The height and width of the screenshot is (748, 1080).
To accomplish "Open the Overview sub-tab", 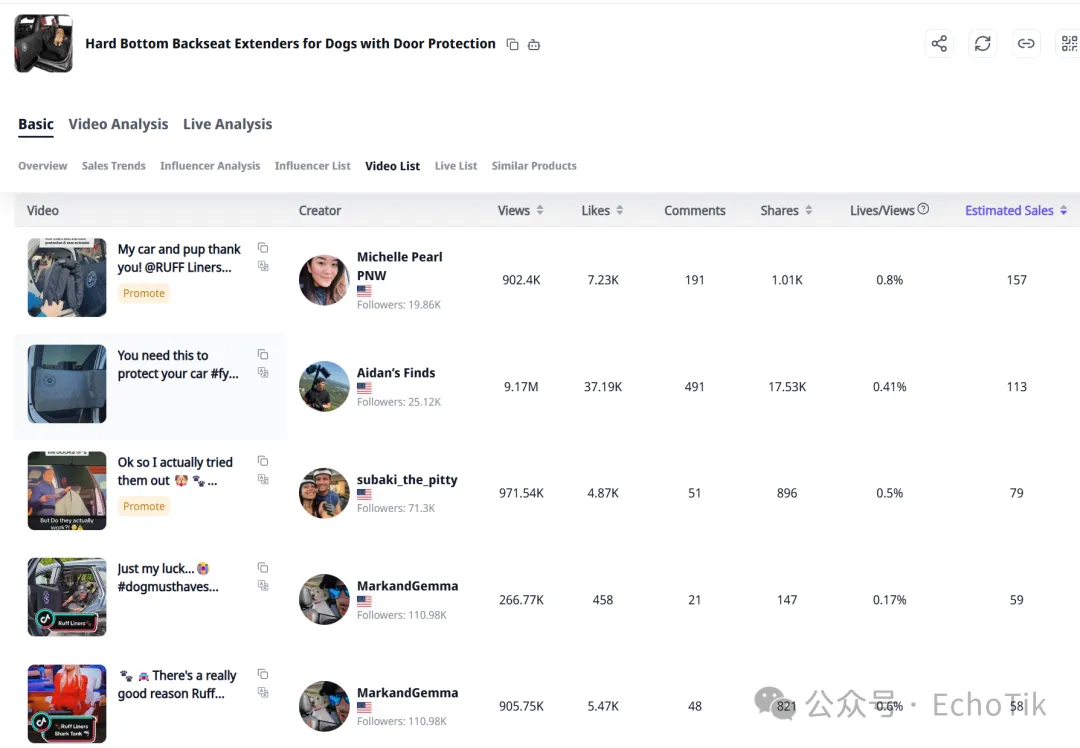I will [43, 166].
